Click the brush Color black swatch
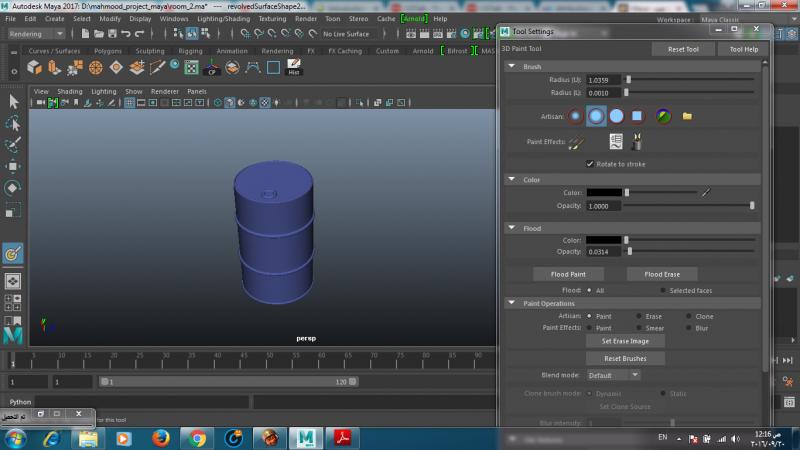Image resolution: width=800 pixels, height=450 pixels. [x=604, y=192]
